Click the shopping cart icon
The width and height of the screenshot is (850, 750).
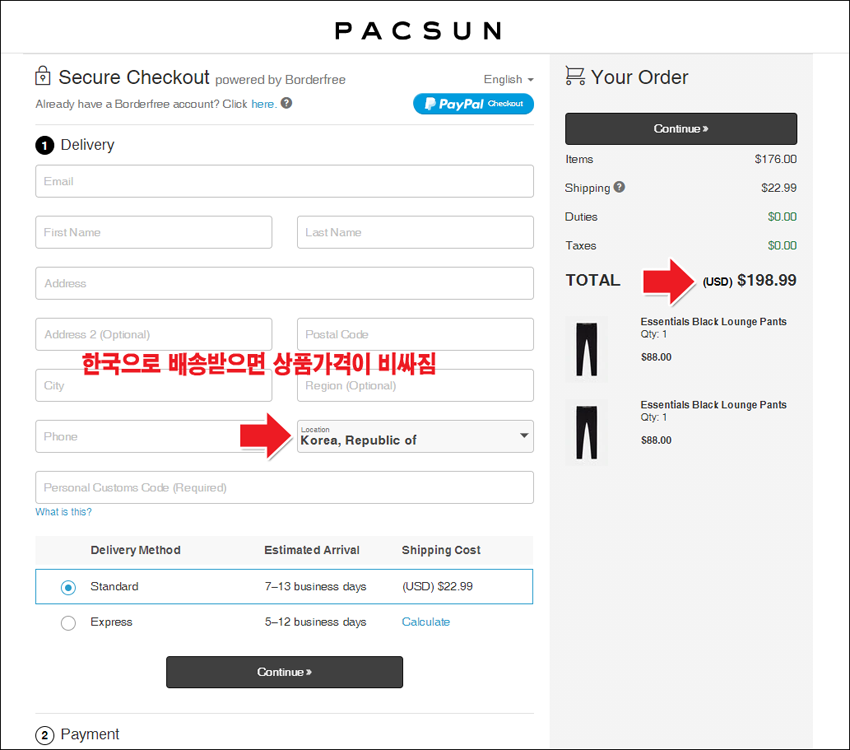pyautogui.click(x=575, y=76)
